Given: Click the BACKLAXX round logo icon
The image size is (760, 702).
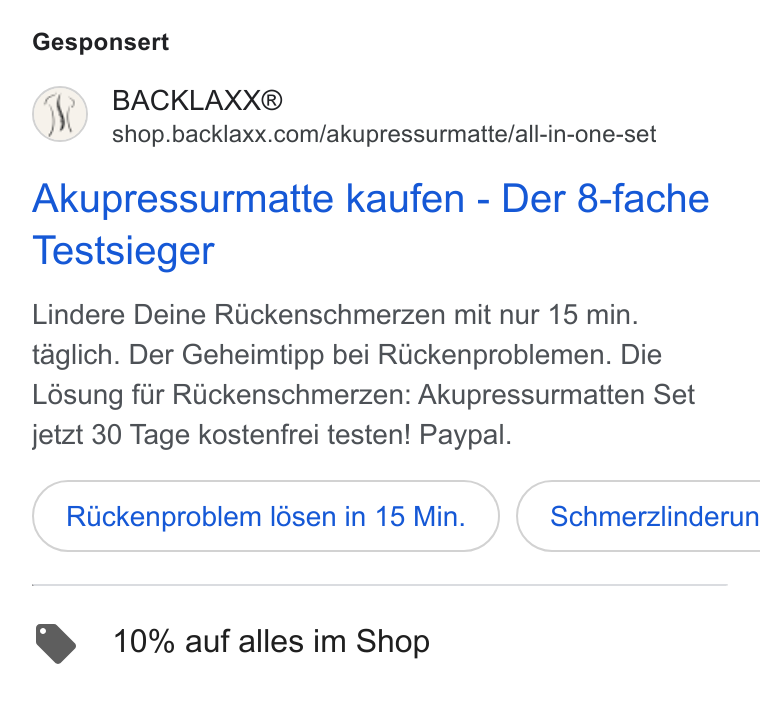Looking at the screenshot, I should tap(60, 114).
